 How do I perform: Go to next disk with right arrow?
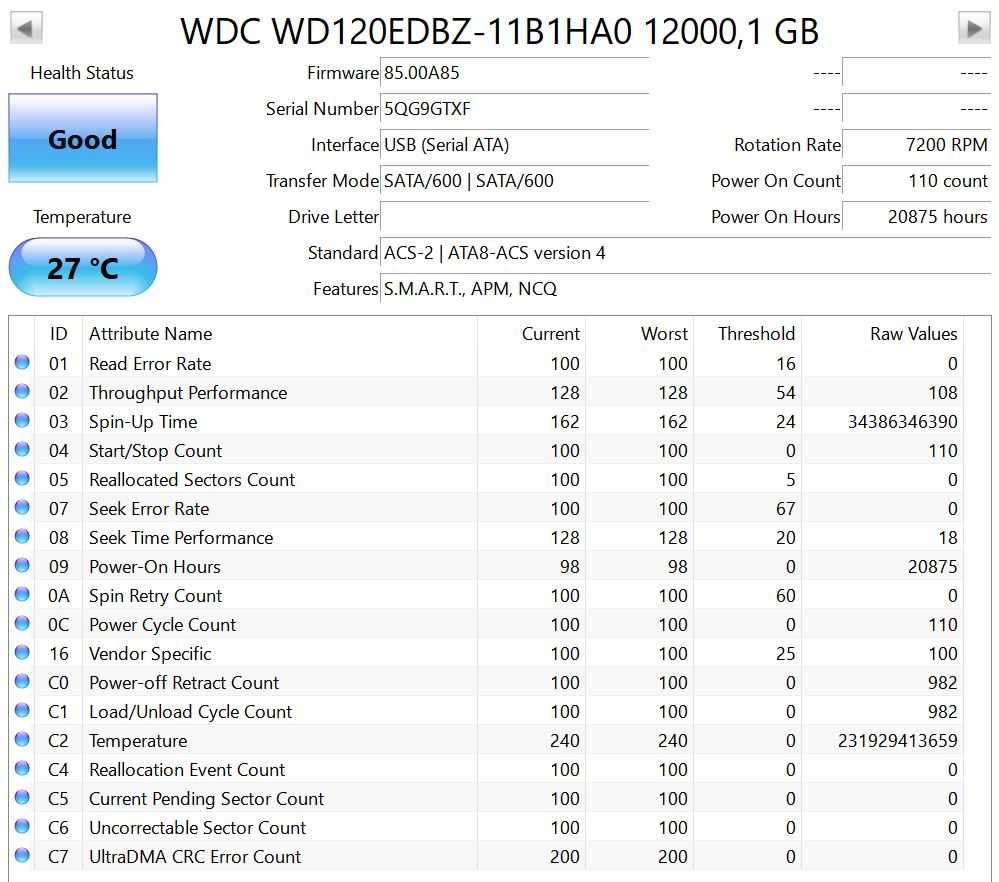click(x=974, y=28)
